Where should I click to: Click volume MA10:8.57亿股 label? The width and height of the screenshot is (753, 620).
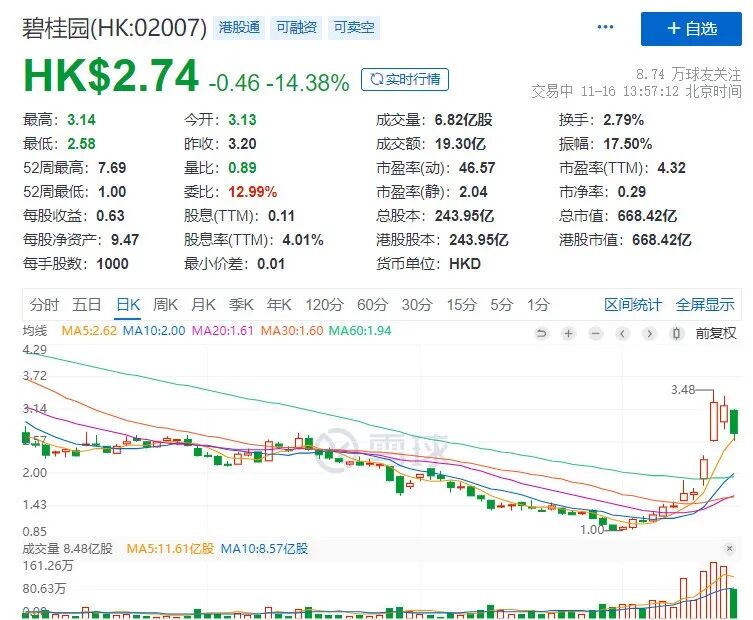tap(264, 548)
